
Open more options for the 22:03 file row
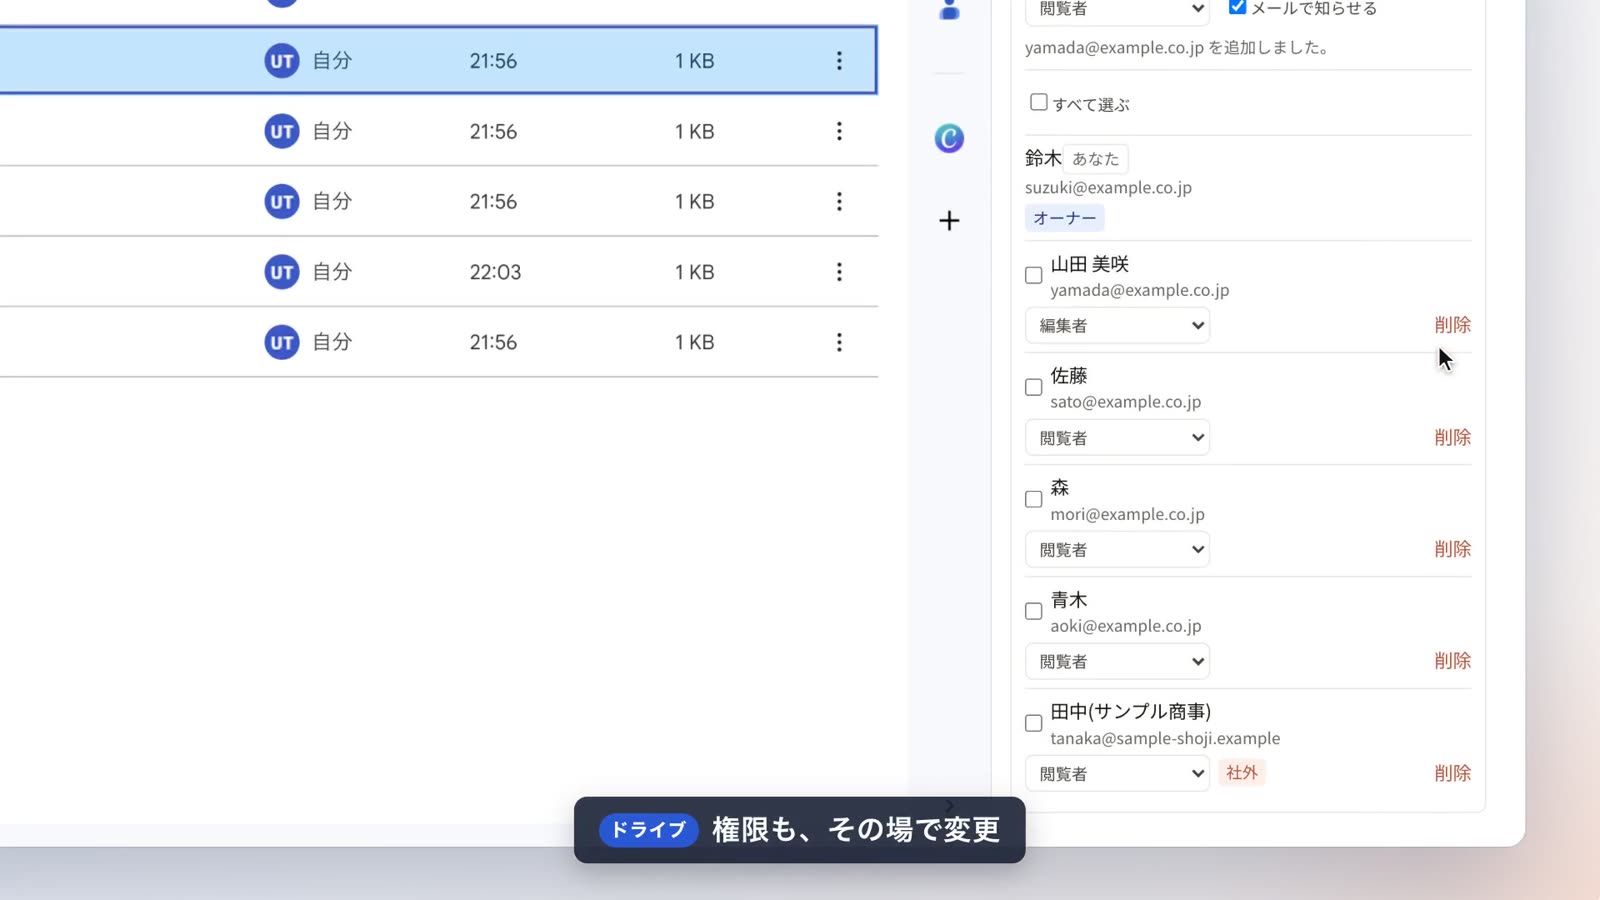tap(839, 272)
